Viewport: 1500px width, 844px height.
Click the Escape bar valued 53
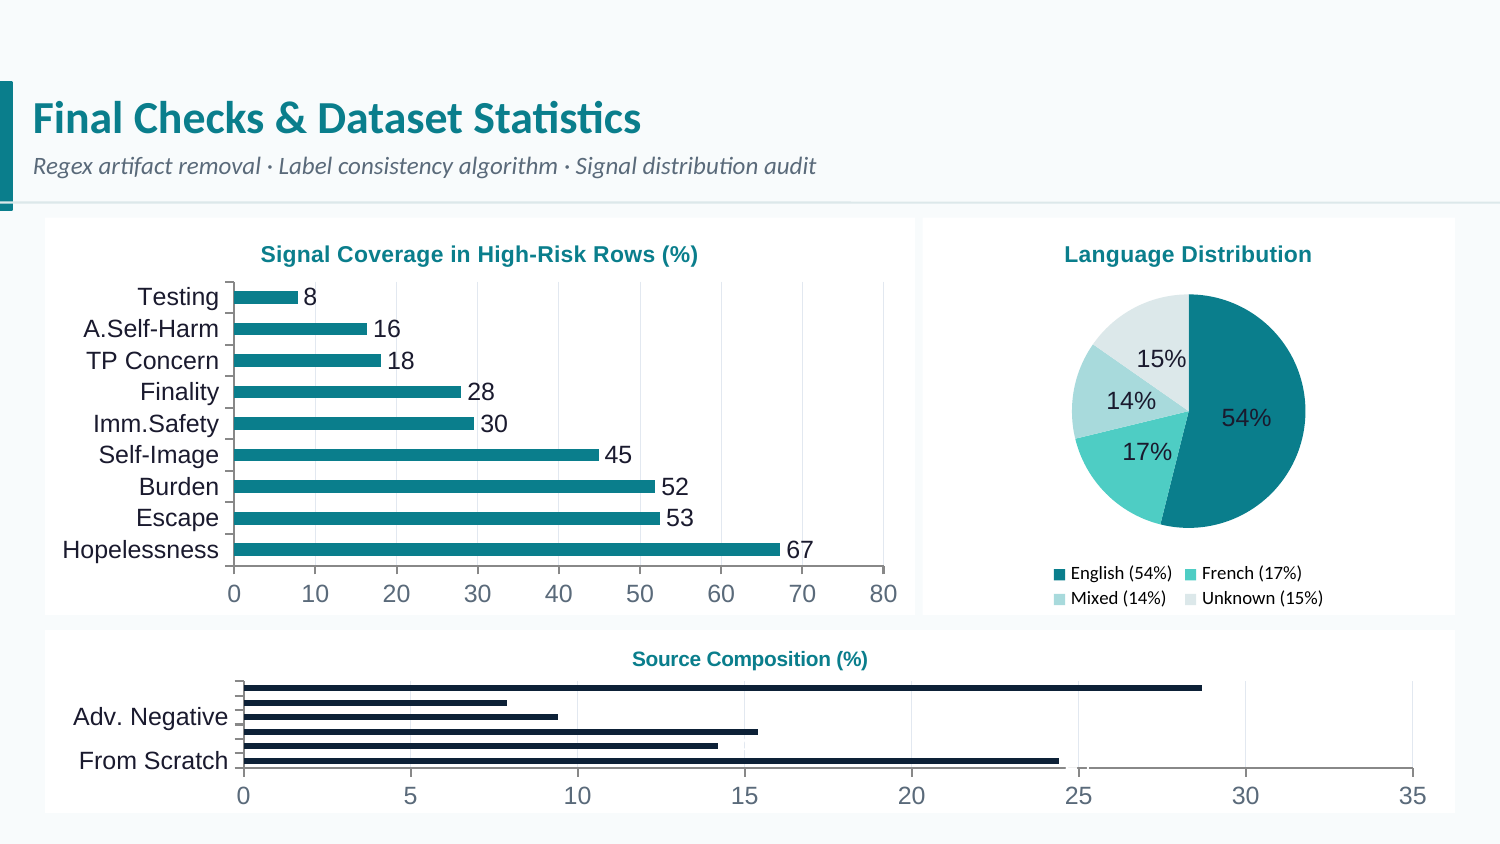(440, 518)
